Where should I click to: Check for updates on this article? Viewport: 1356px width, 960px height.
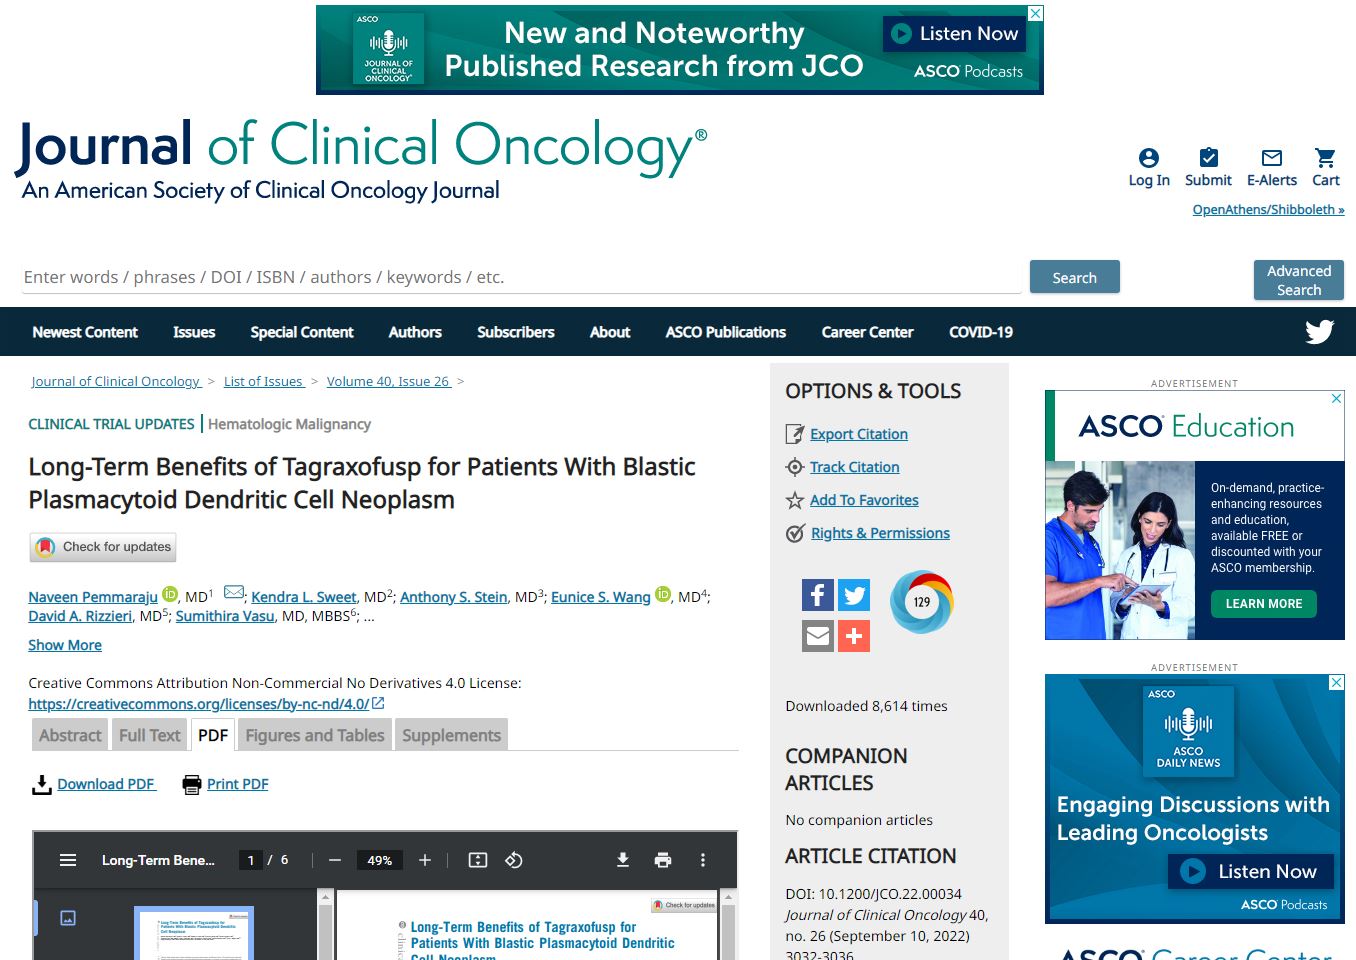click(x=102, y=547)
